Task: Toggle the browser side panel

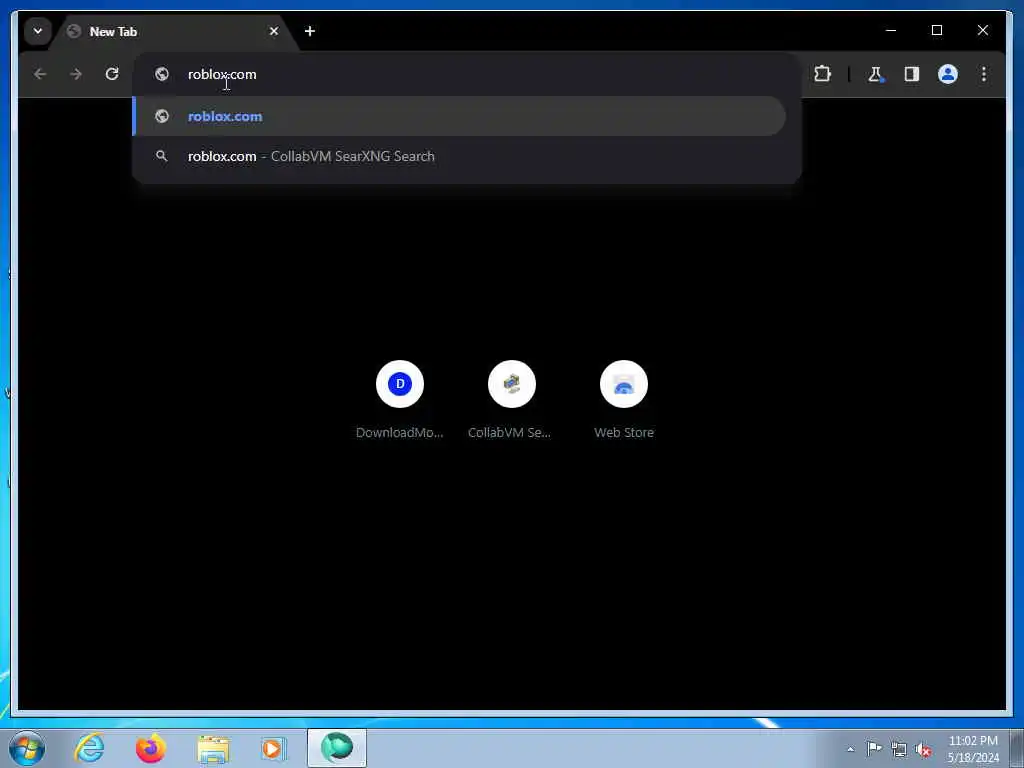Action: pyautogui.click(x=912, y=74)
